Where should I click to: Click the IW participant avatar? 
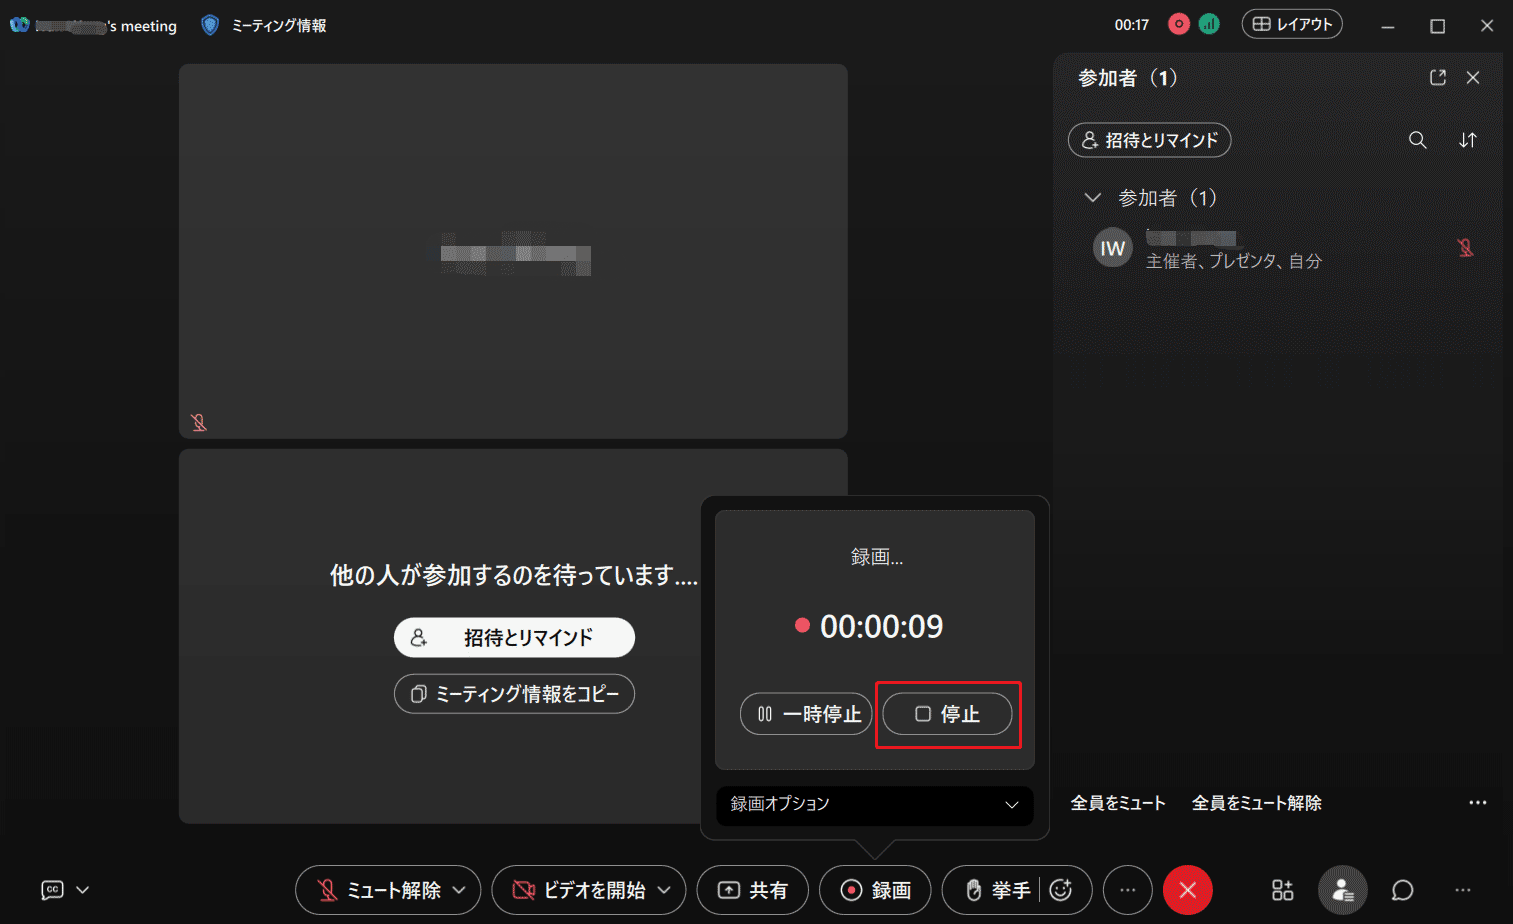click(x=1113, y=248)
